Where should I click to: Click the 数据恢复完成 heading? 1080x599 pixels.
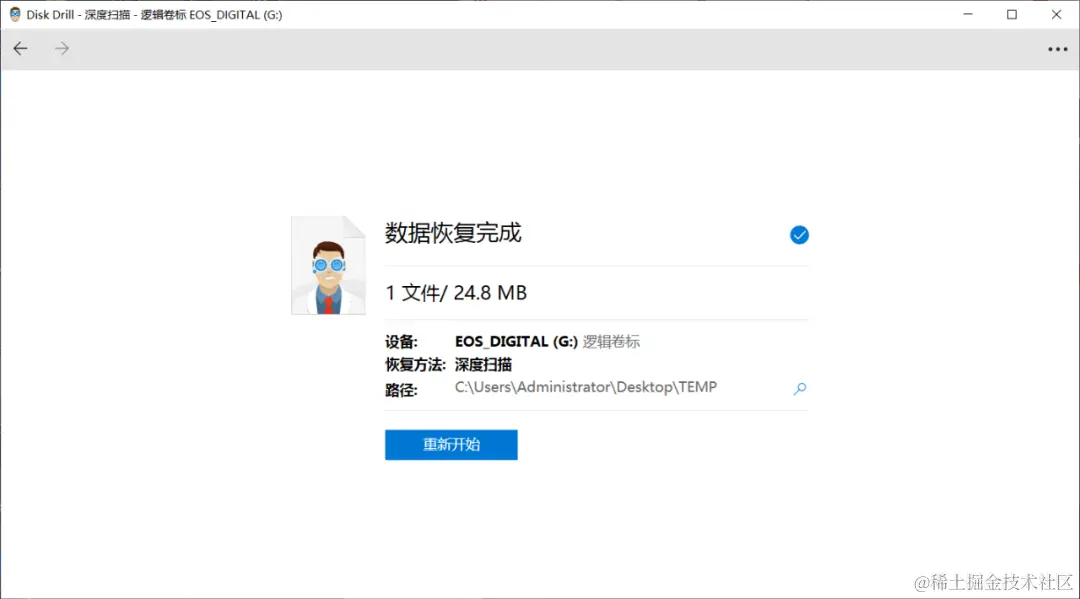(453, 233)
